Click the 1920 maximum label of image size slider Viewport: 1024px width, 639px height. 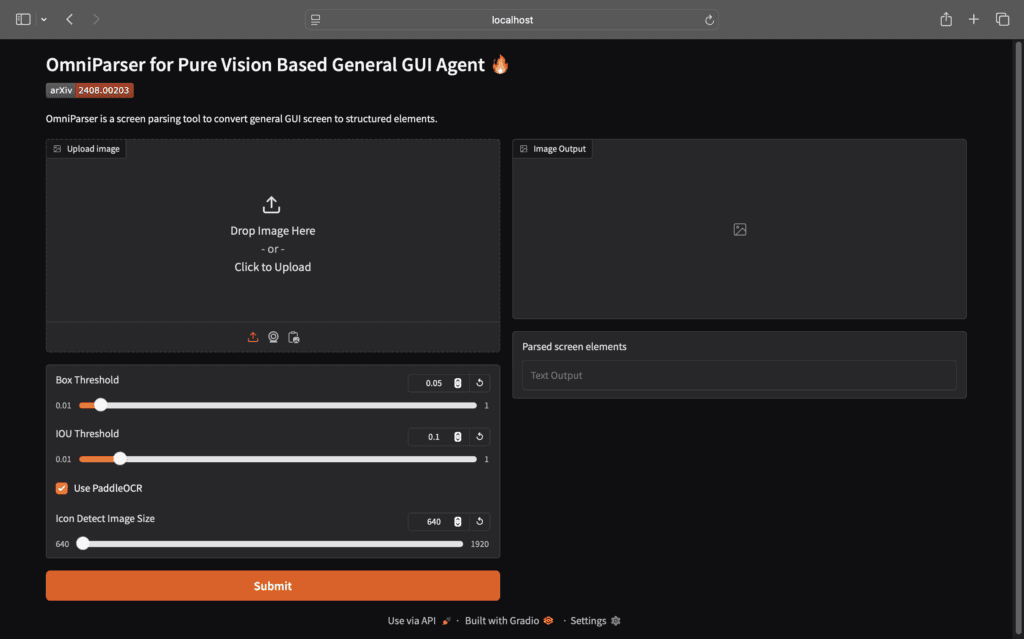coord(479,544)
